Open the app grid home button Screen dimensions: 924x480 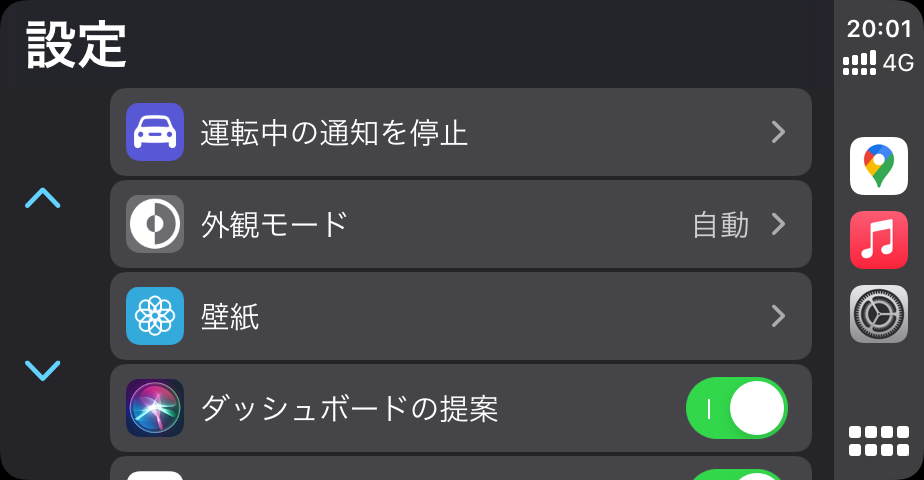click(x=879, y=441)
